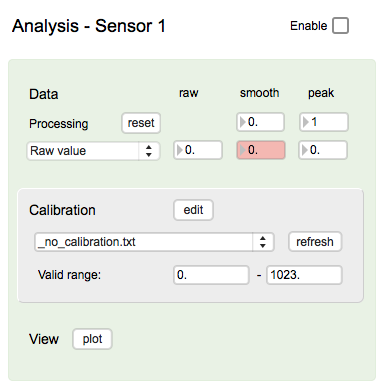Expand the _no_calibration.txt file dropdown
Viewport: 385px width, 389px height.
point(154,242)
